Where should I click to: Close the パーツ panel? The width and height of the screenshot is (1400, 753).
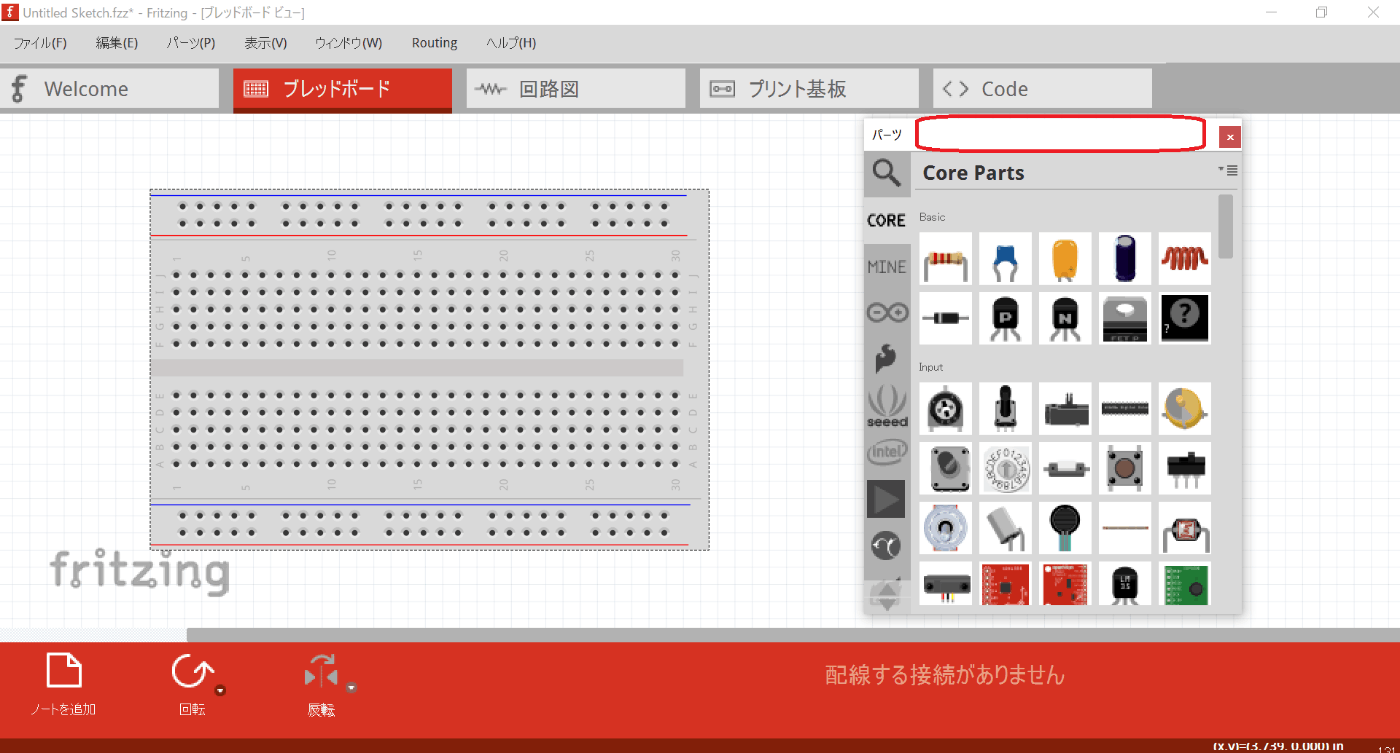click(x=1230, y=137)
